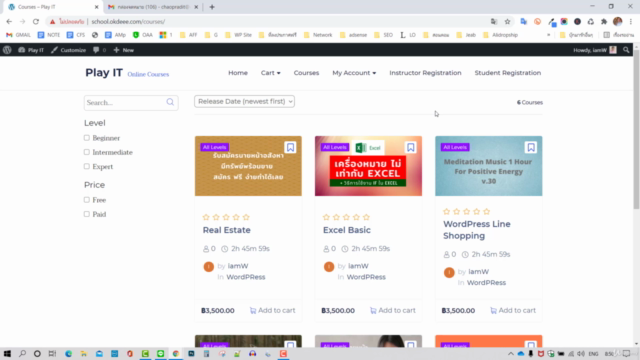
Task: Open the WordPress logo admin menu
Action: coord(7,50)
